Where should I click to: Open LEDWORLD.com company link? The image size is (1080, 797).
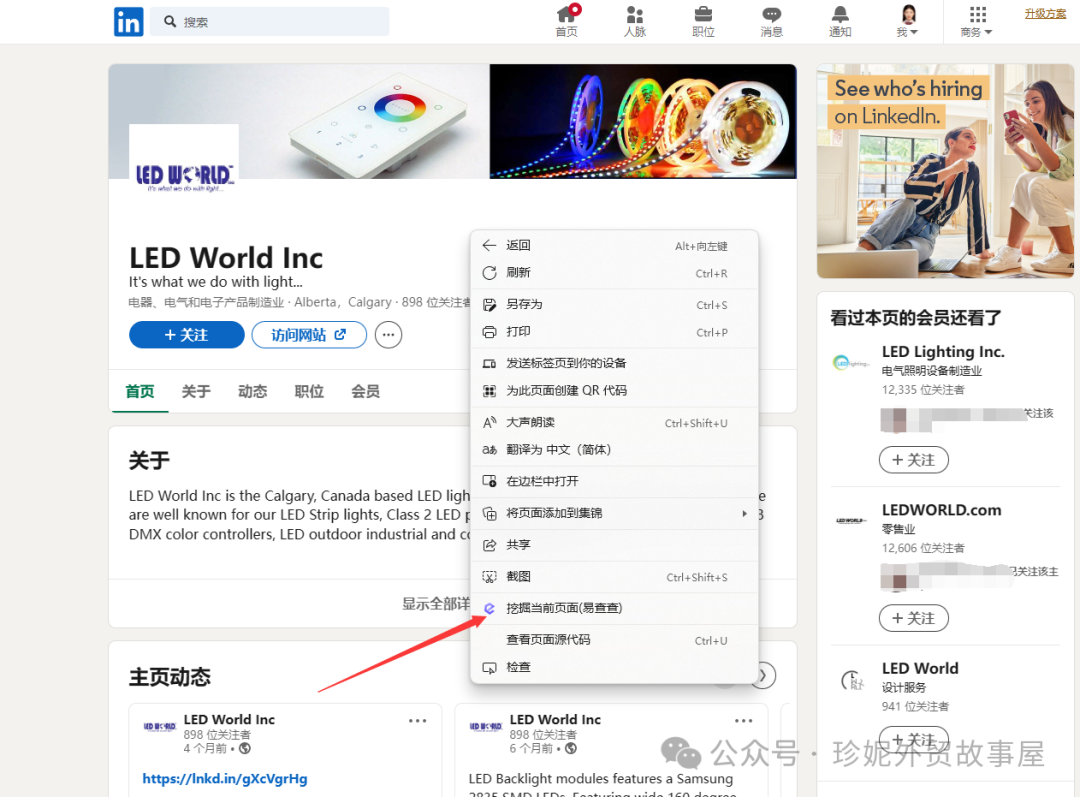pos(942,510)
